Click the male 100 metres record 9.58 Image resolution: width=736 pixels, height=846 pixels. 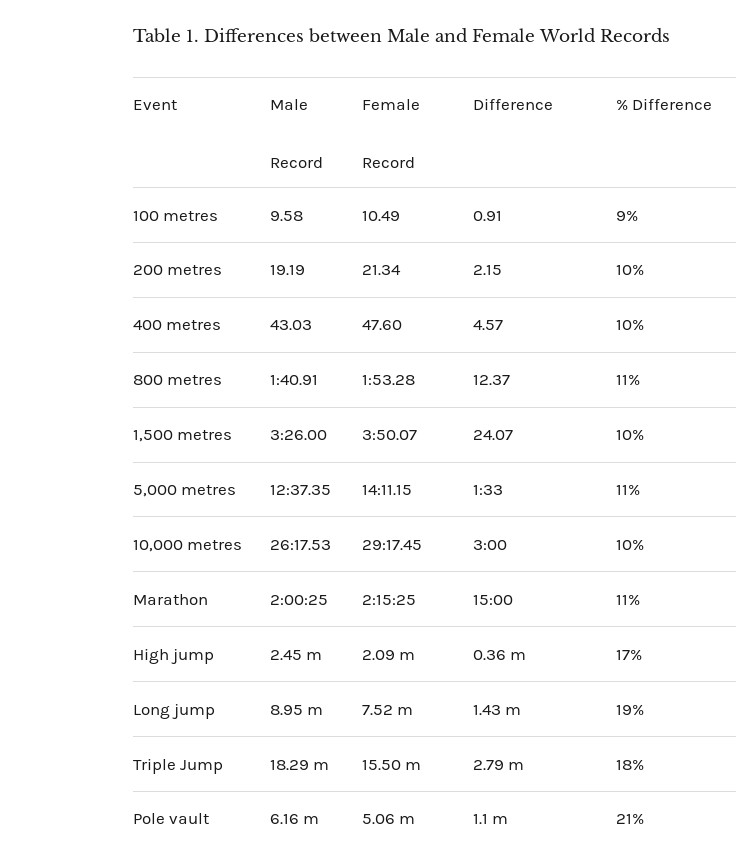(286, 216)
